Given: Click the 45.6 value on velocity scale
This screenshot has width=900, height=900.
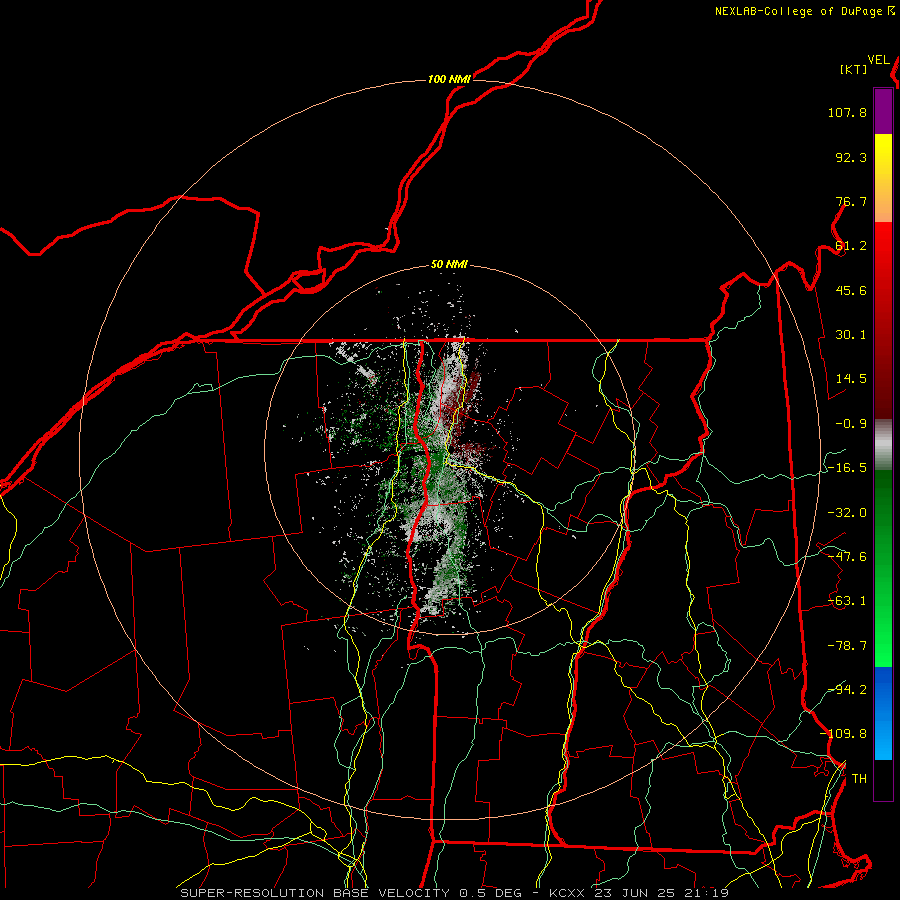Looking at the screenshot, I should 851,290.
